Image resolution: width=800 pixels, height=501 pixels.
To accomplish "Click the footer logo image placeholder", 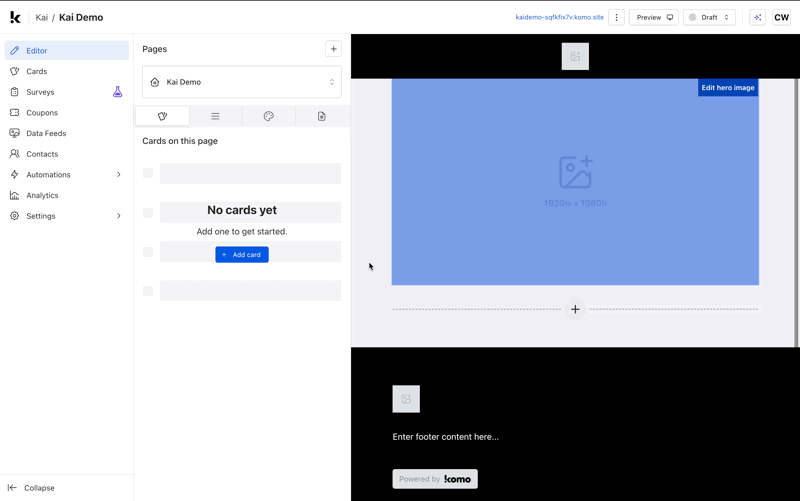I will click(x=406, y=399).
